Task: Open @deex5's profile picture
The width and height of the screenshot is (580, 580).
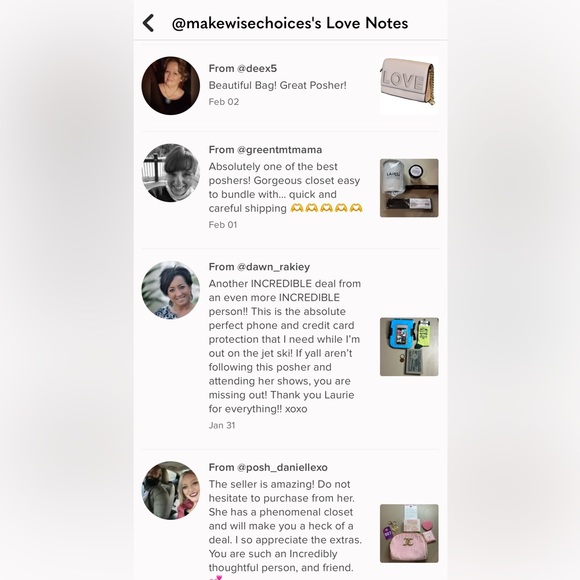Action: coord(171,85)
